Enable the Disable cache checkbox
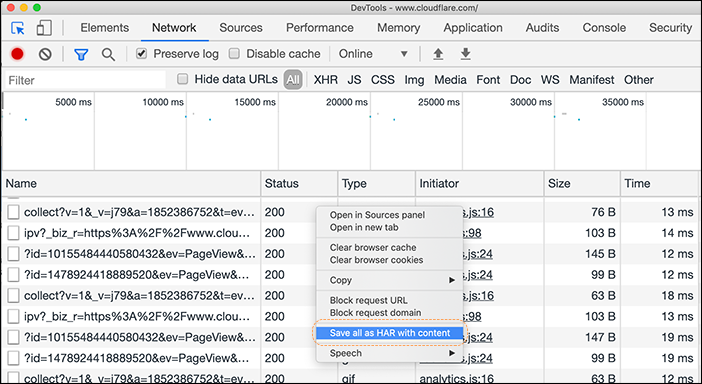 [x=234, y=54]
